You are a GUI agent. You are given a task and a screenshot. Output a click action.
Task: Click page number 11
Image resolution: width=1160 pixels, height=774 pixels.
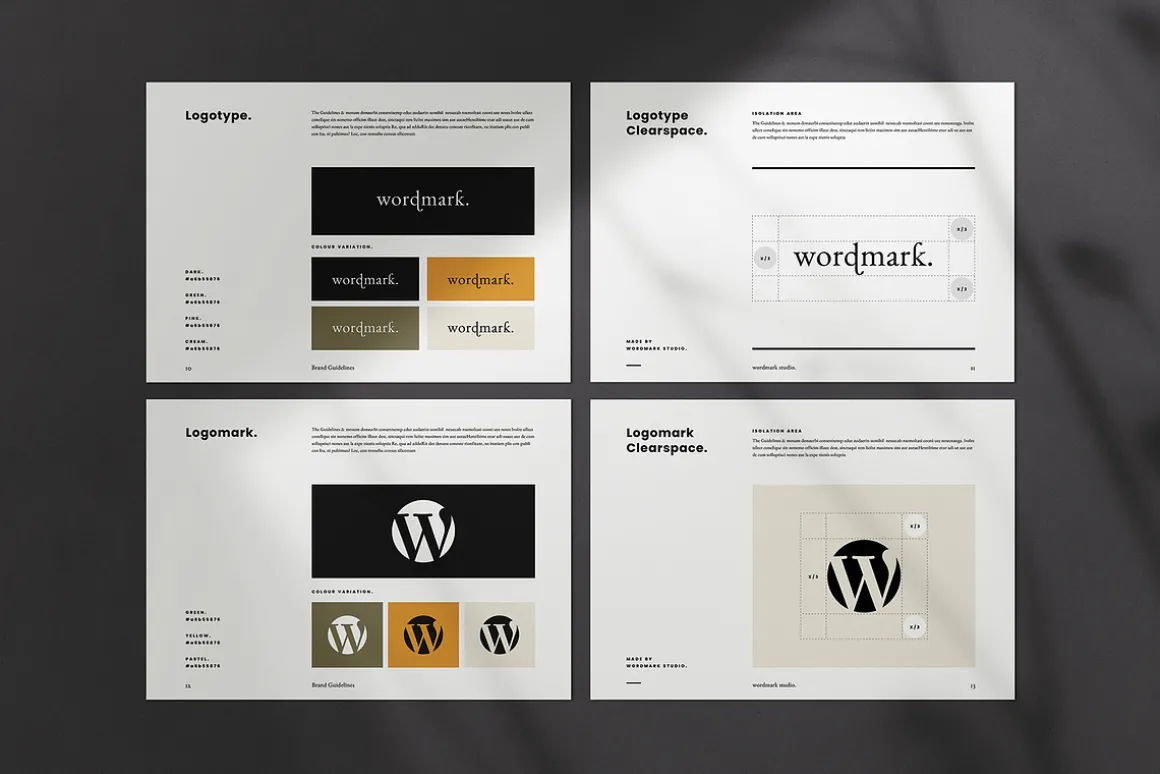972,368
